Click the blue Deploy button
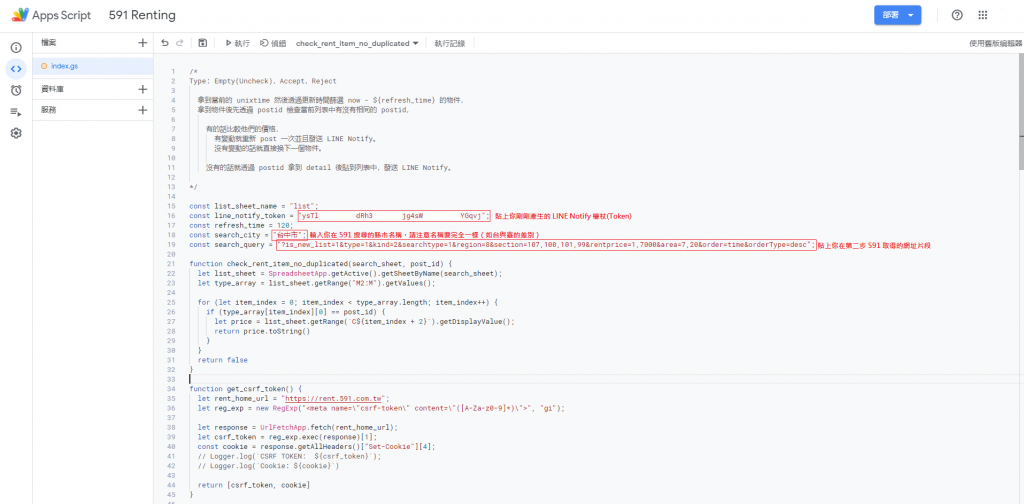1024x504 pixels. (897, 15)
